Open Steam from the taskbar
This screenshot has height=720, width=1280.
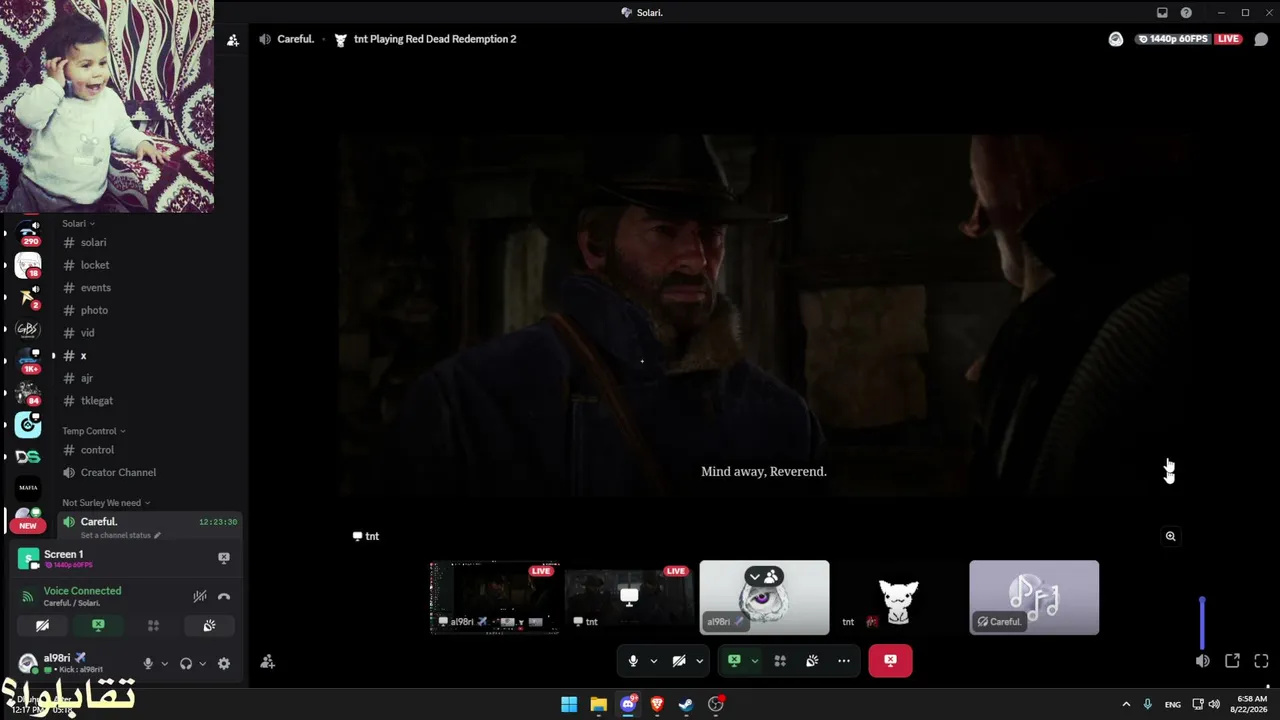click(x=686, y=704)
